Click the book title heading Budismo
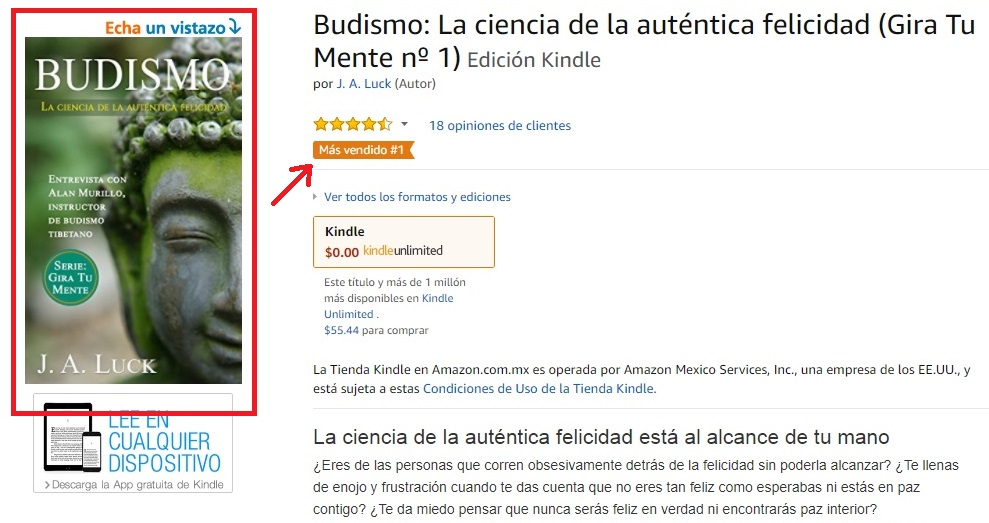 click(x=644, y=42)
